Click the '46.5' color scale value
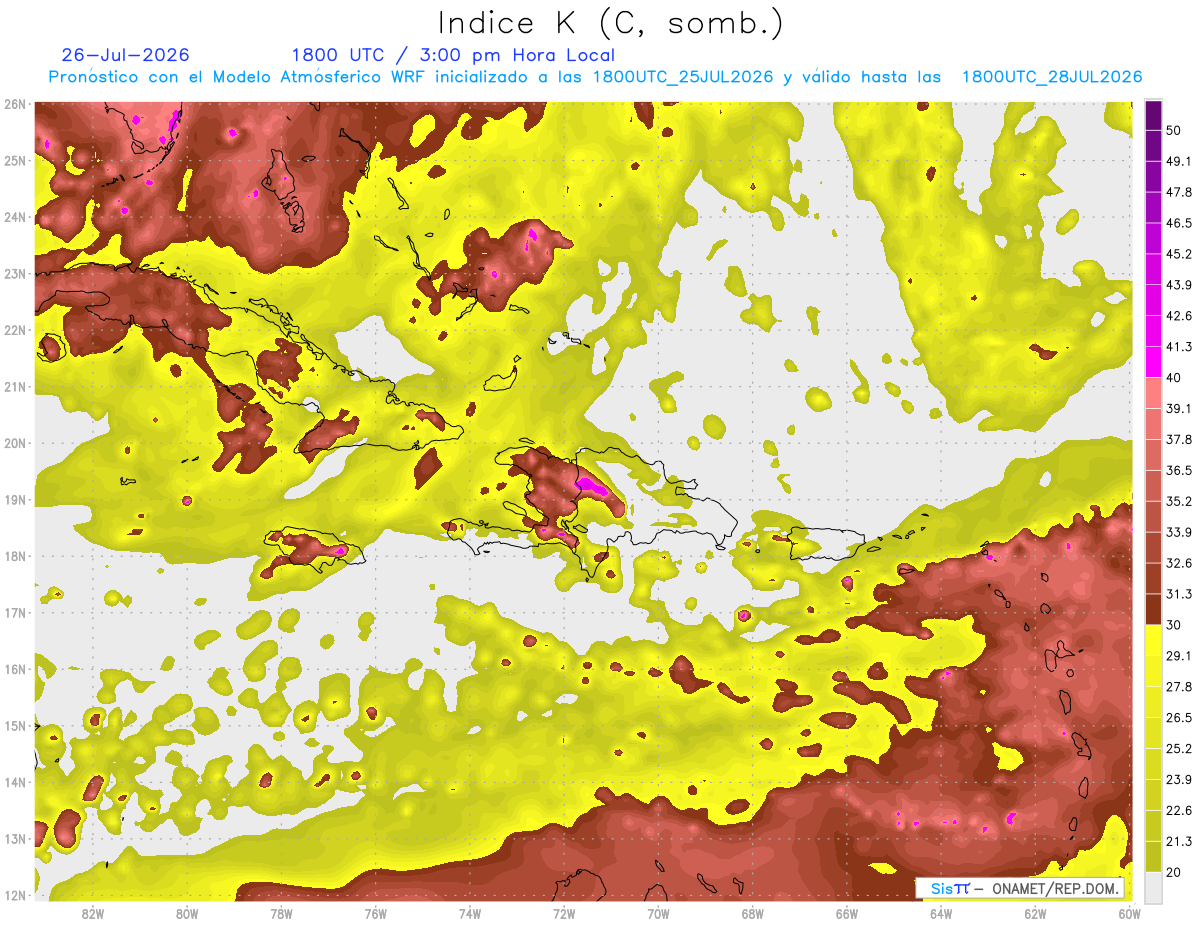The width and height of the screenshot is (1200, 927). pos(1178,223)
